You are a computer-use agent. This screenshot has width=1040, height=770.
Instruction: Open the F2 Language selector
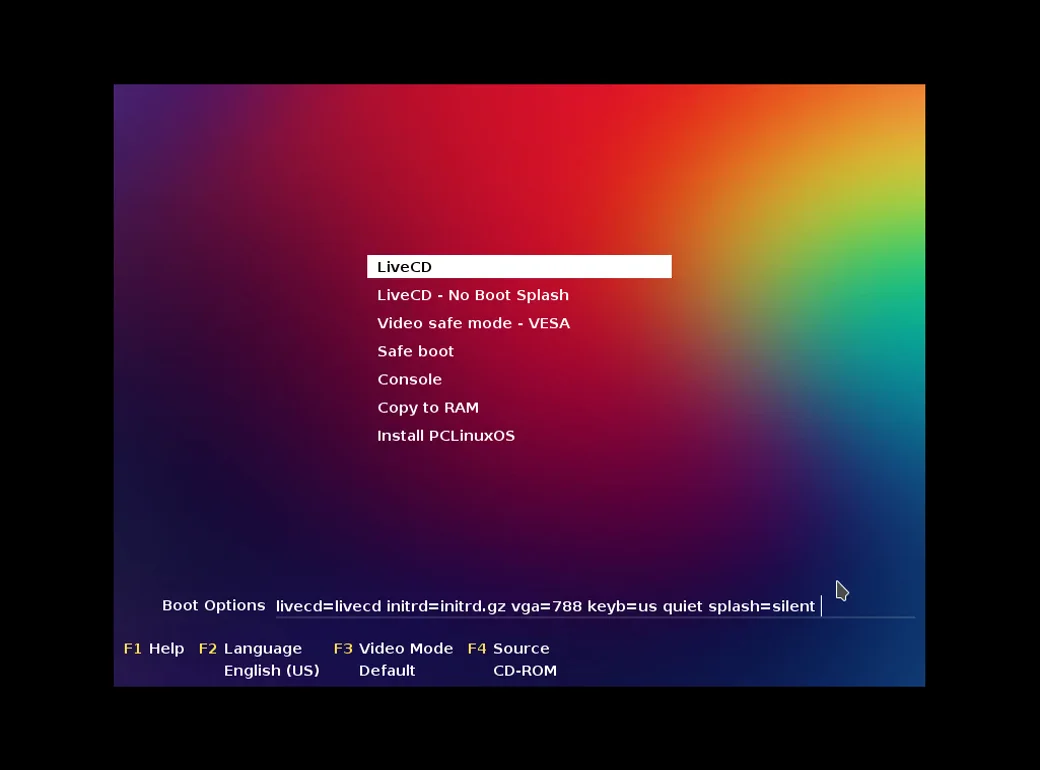point(250,649)
